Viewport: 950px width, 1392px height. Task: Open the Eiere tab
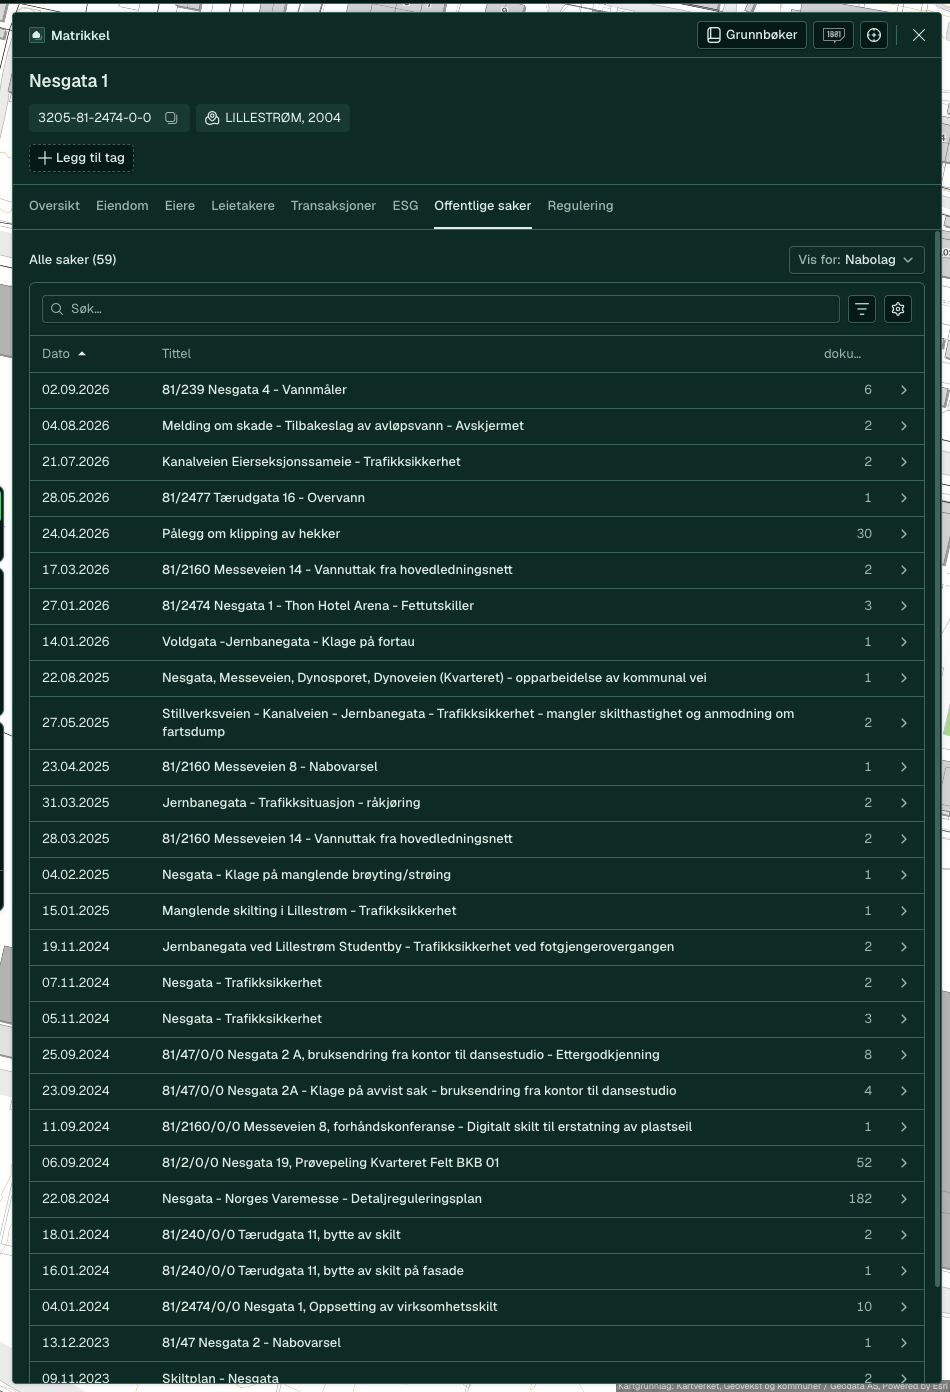[180, 206]
